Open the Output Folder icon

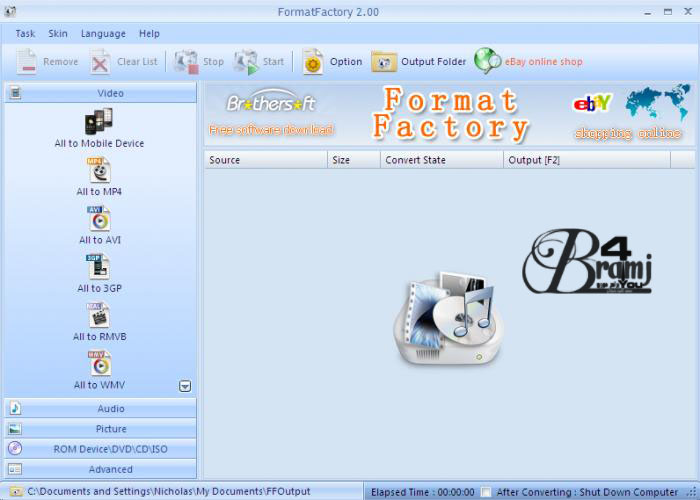(x=384, y=62)
